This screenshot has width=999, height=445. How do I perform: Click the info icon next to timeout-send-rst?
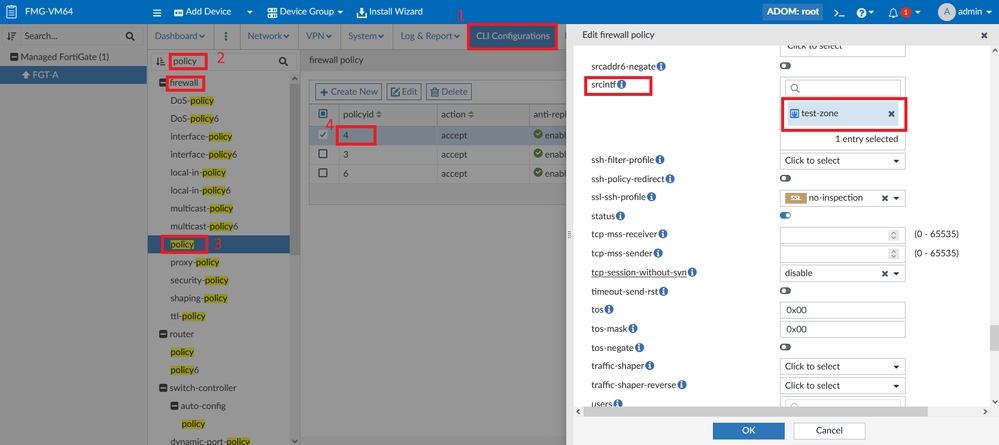coord(663,291)
